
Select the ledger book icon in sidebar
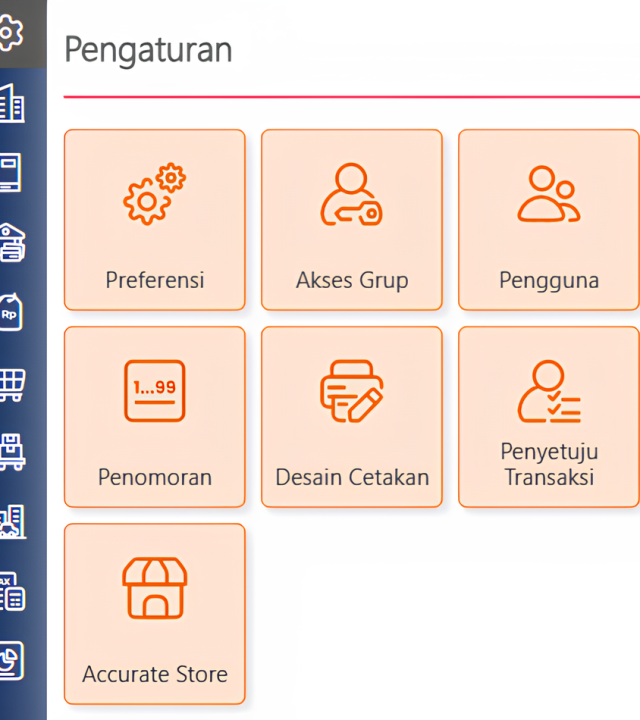[x=11, y=173]
